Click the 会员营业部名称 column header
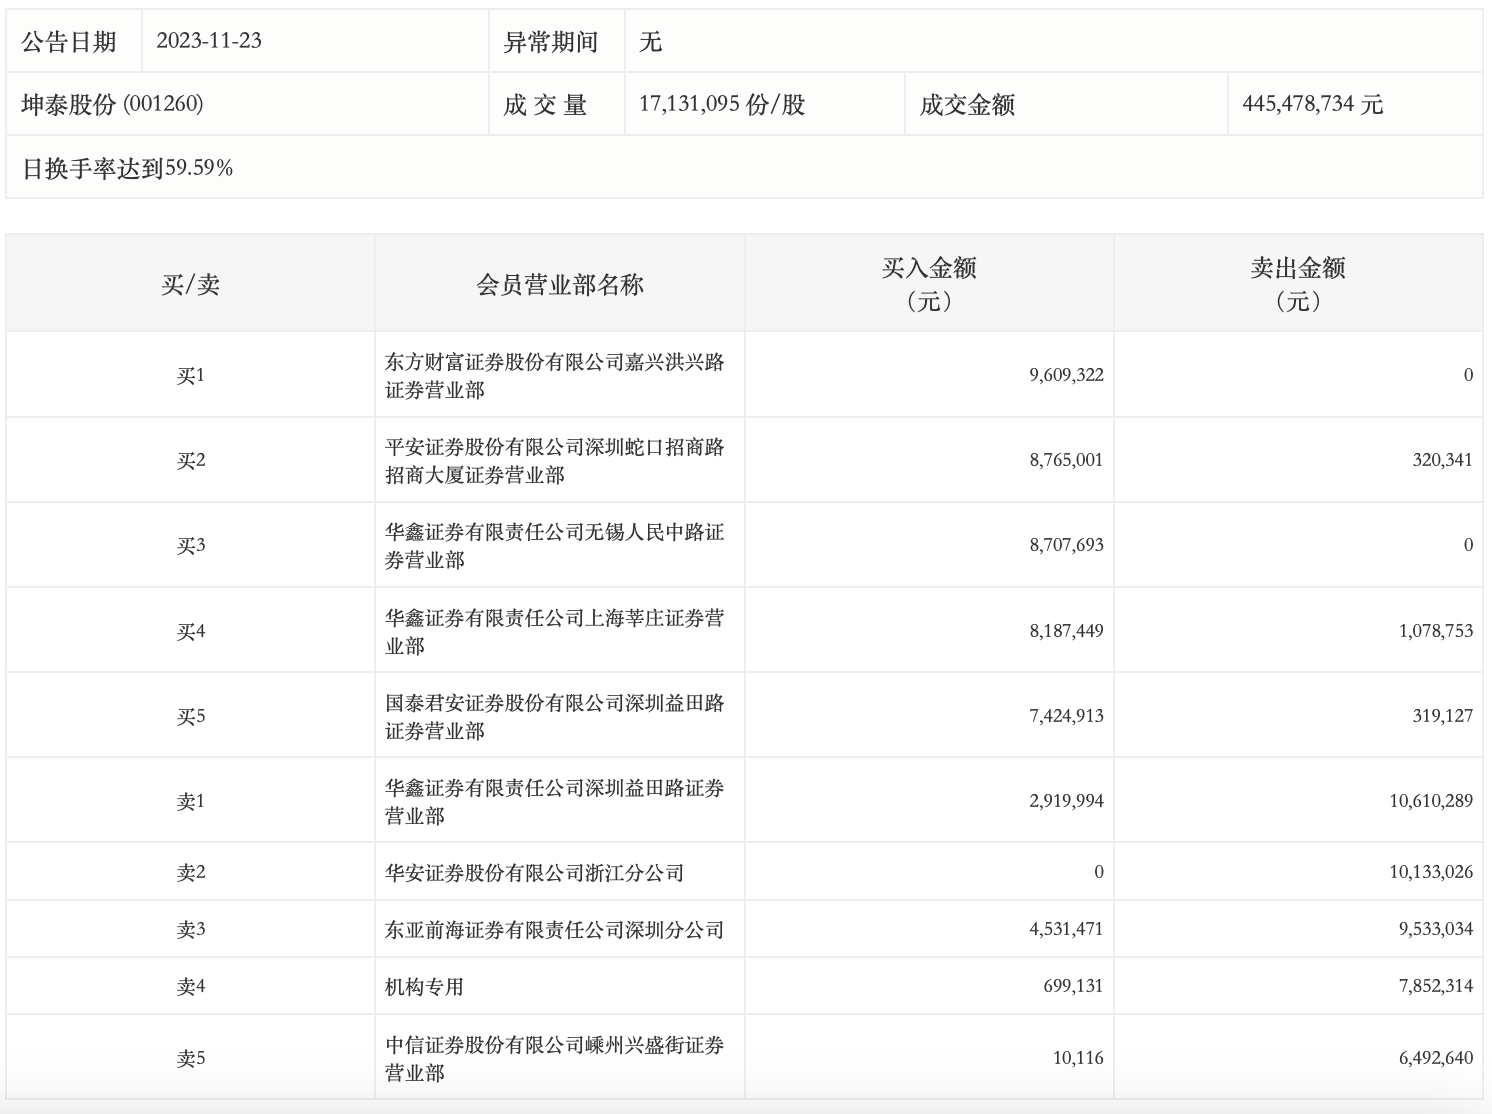The image size is (1492, 1114). 559,285
